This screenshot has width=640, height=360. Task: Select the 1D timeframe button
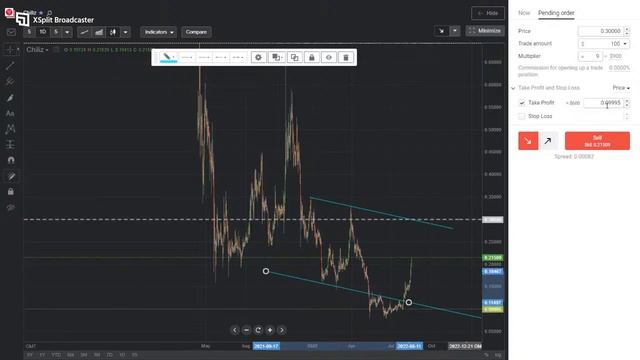point(42,32)
